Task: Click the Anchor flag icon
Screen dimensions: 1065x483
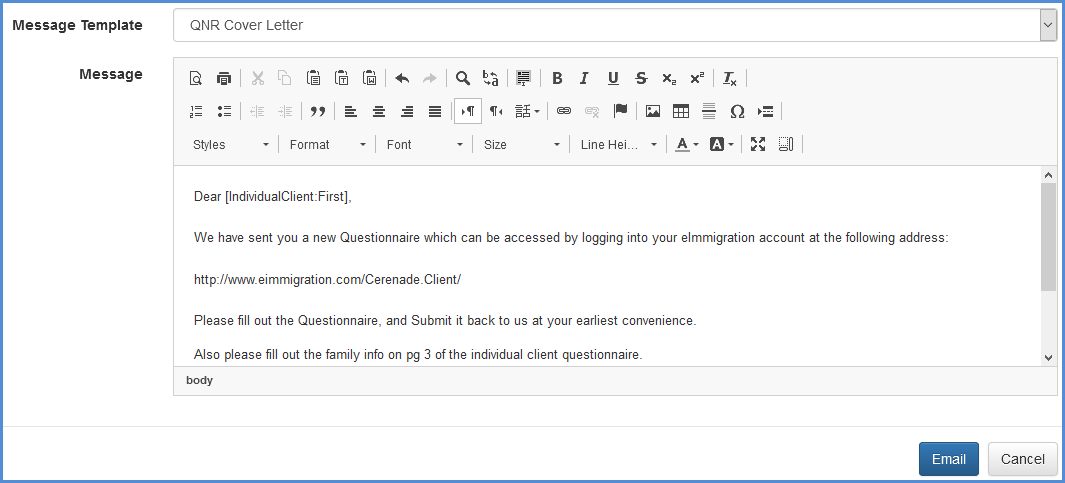Action: pos(620,111)
